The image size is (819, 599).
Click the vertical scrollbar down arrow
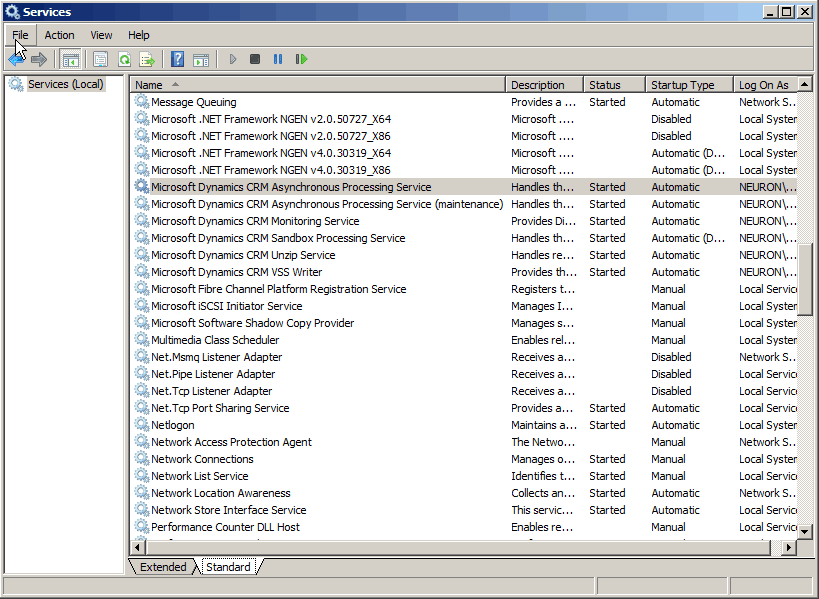pyautogui.click(x=804, y=532)
